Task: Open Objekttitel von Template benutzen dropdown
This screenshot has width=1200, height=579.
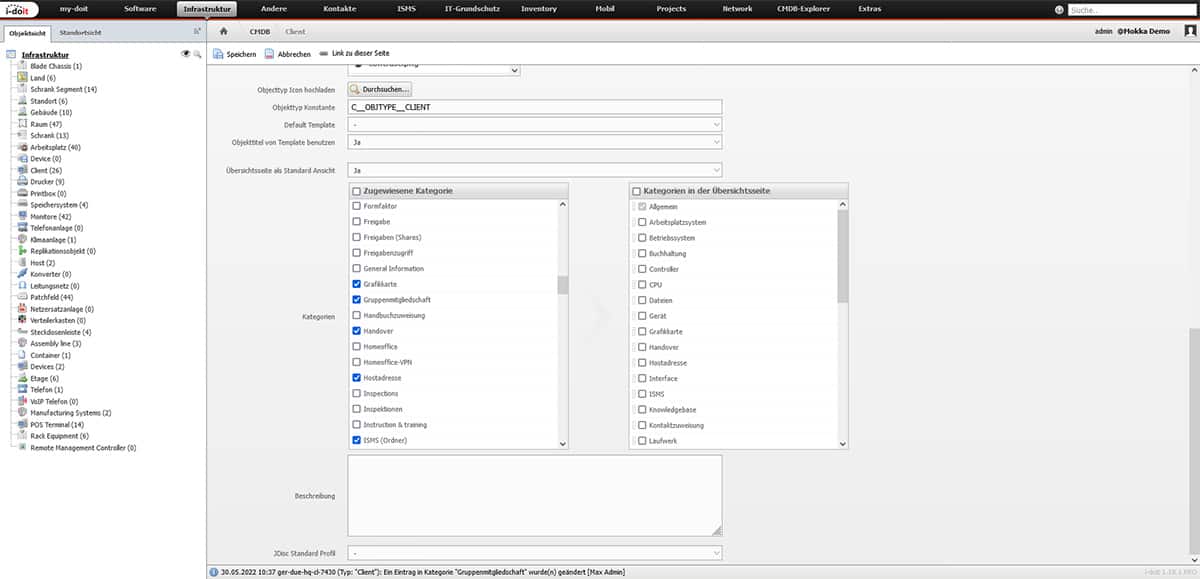Action: pos(535,143)
